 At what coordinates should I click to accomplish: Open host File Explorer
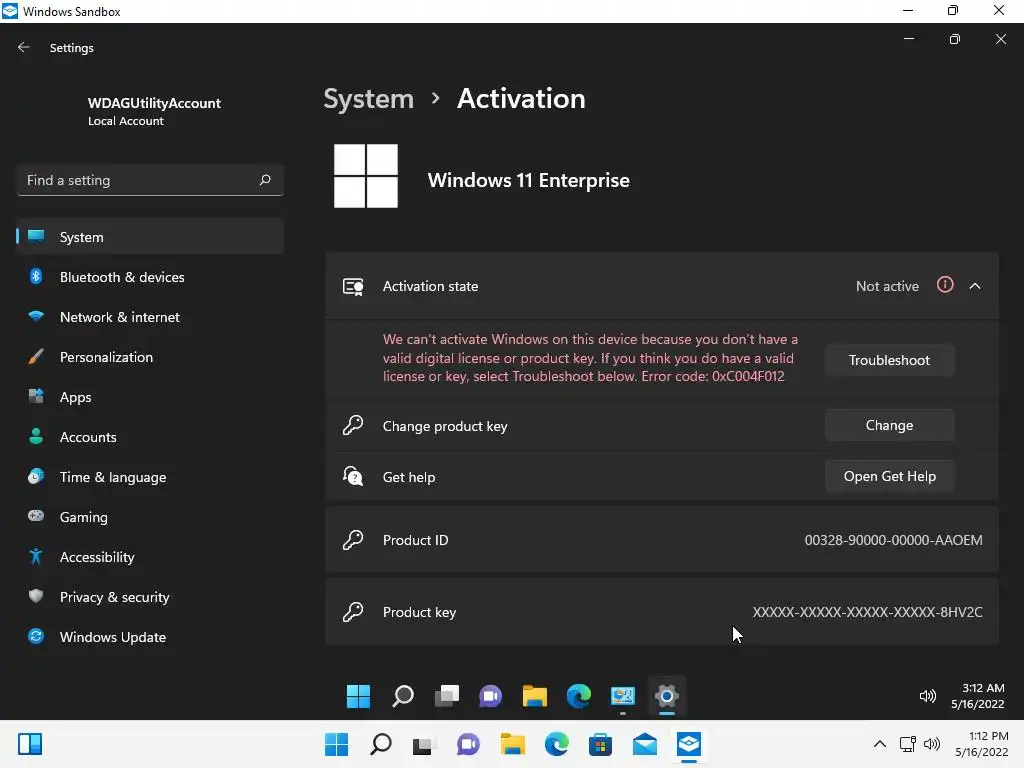point(513,744)
